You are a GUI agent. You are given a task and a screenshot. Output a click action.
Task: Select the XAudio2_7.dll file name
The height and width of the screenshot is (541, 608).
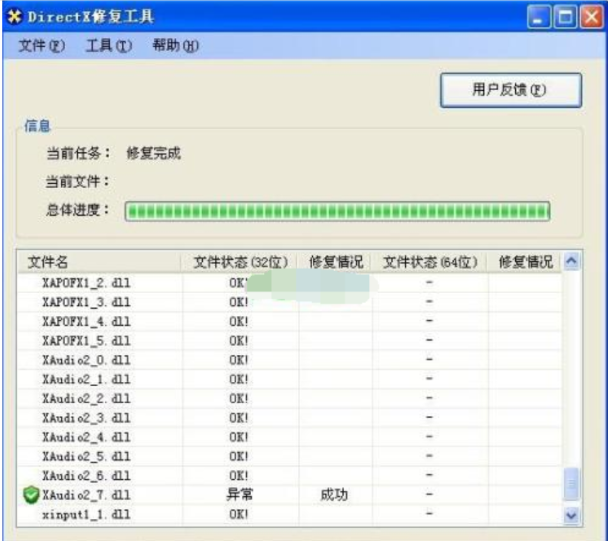click(86, 495)
